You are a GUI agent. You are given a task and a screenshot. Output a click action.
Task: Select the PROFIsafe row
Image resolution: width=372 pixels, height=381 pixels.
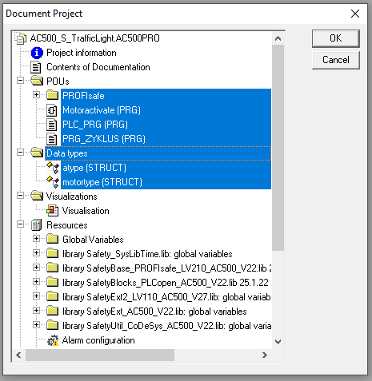166,96
